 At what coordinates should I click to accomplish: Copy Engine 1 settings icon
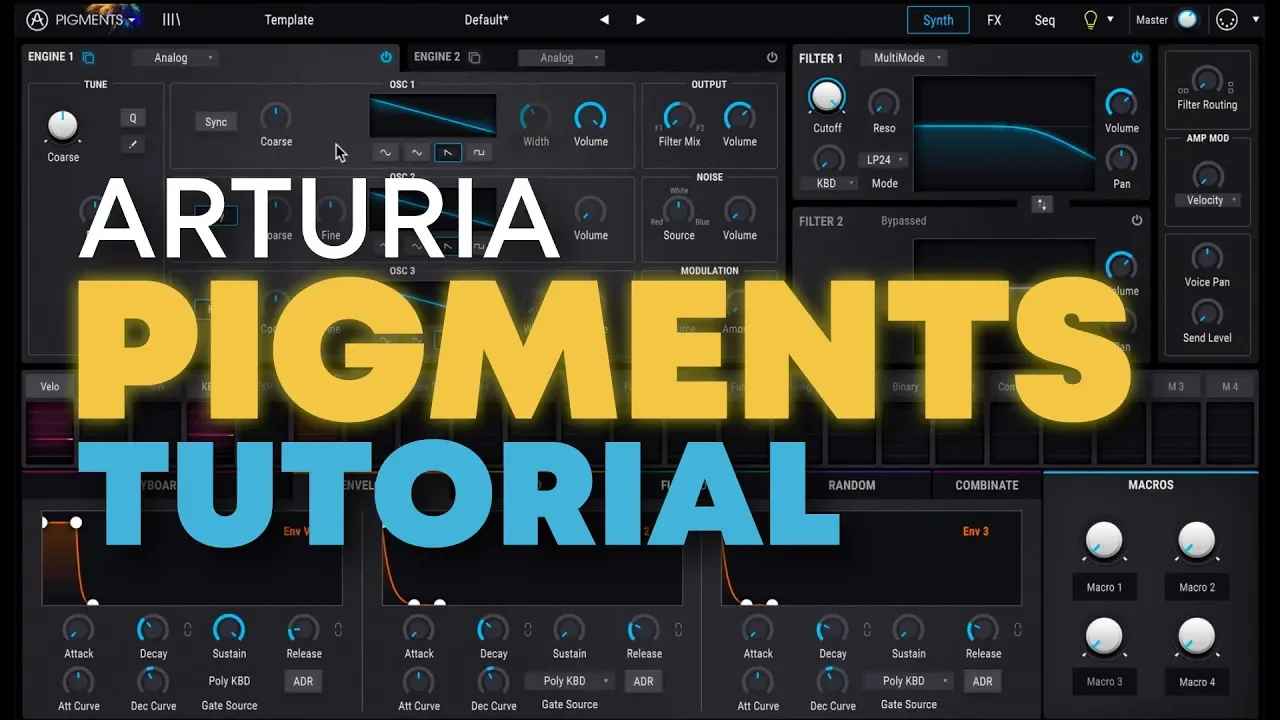point(88,58)
